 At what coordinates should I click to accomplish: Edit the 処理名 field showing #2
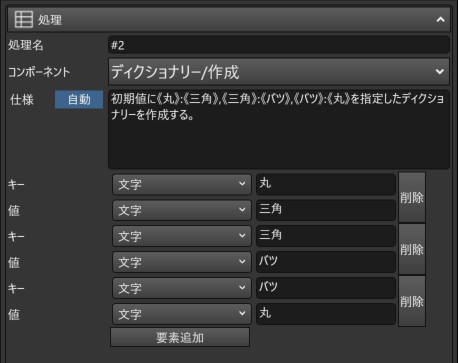tap(279, 45)
